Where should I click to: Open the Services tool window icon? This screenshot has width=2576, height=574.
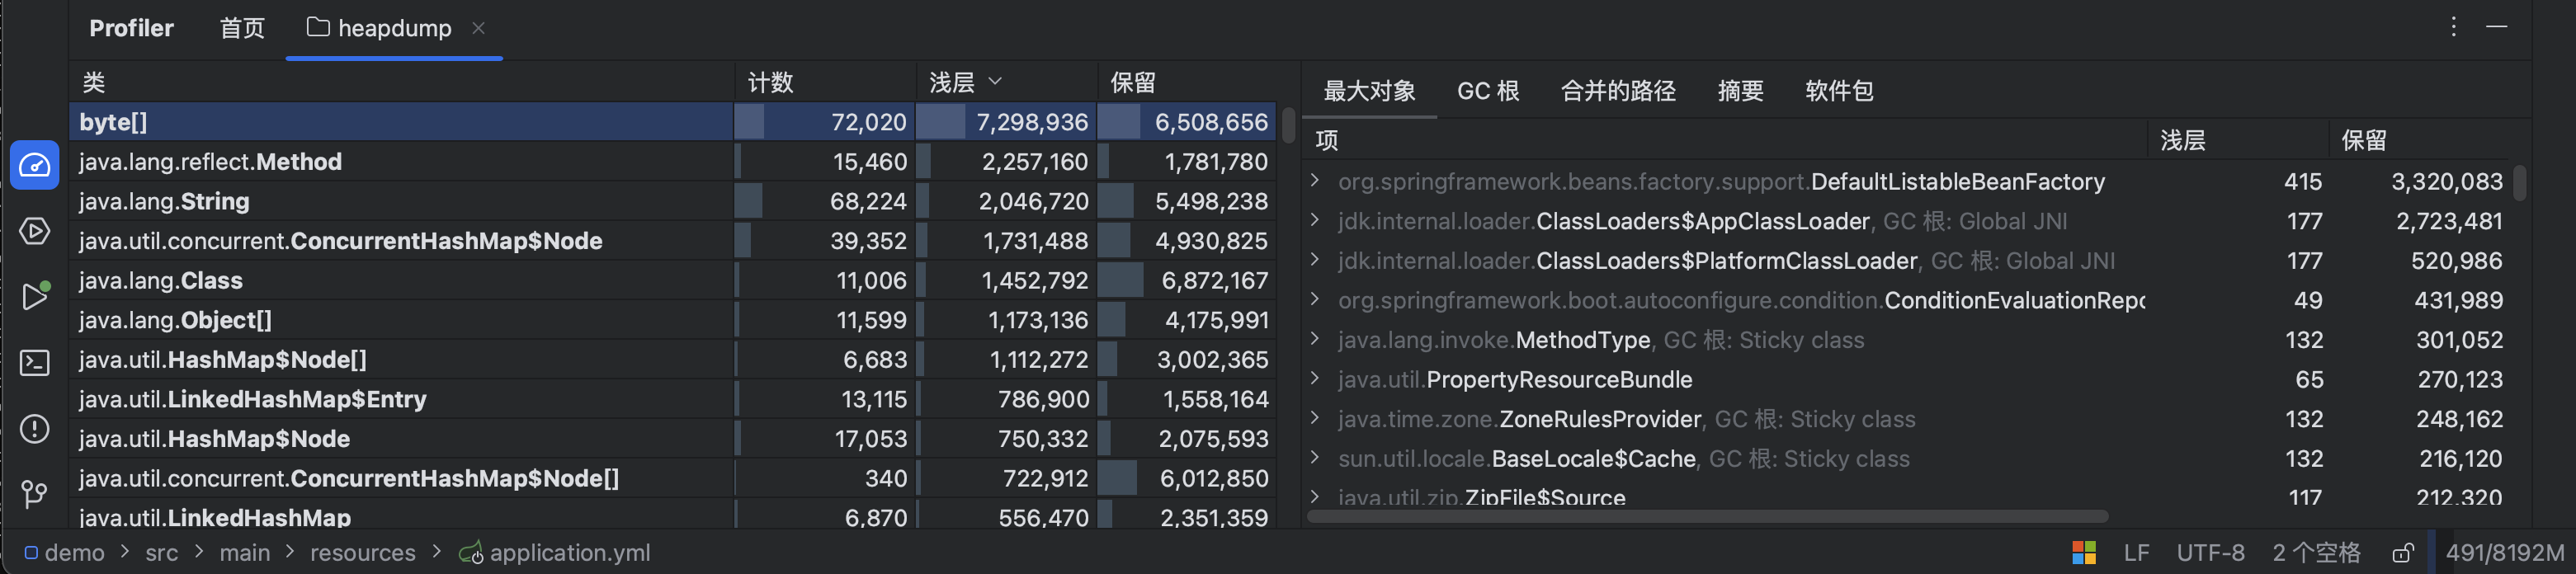click(34, 231)
